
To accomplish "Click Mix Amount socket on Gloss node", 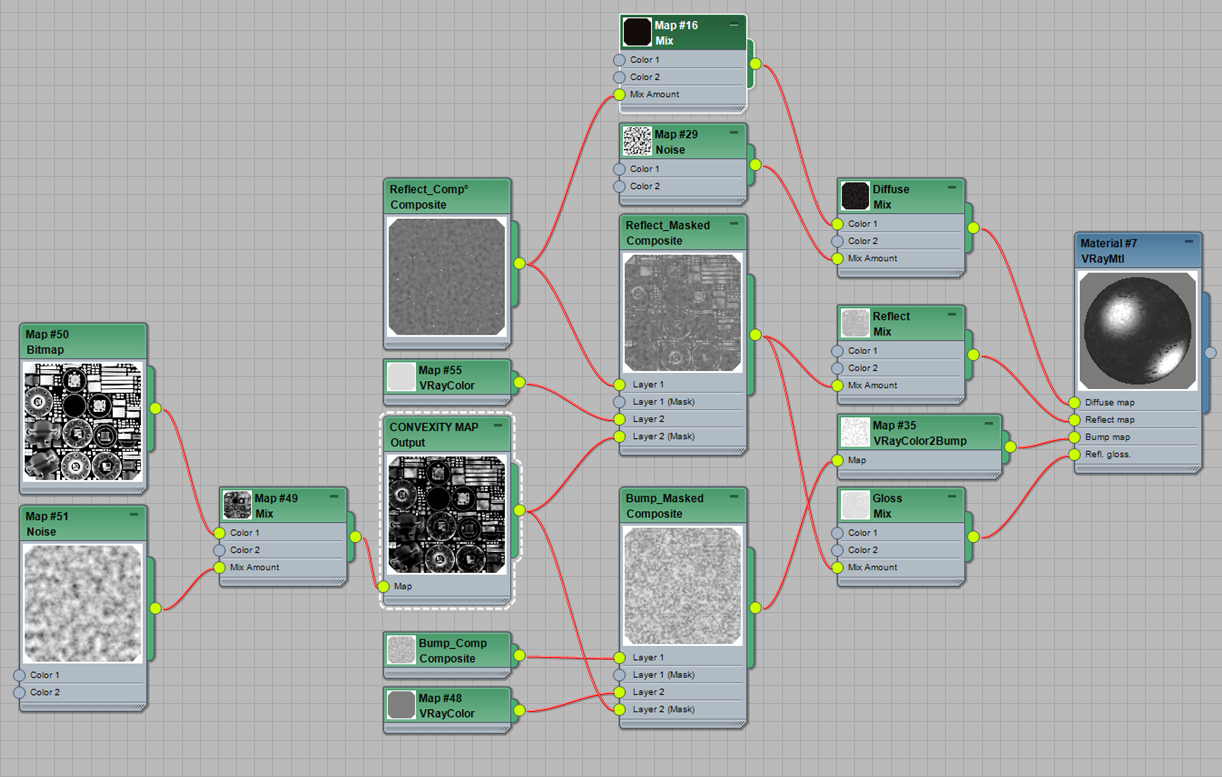I will [839, 567].
